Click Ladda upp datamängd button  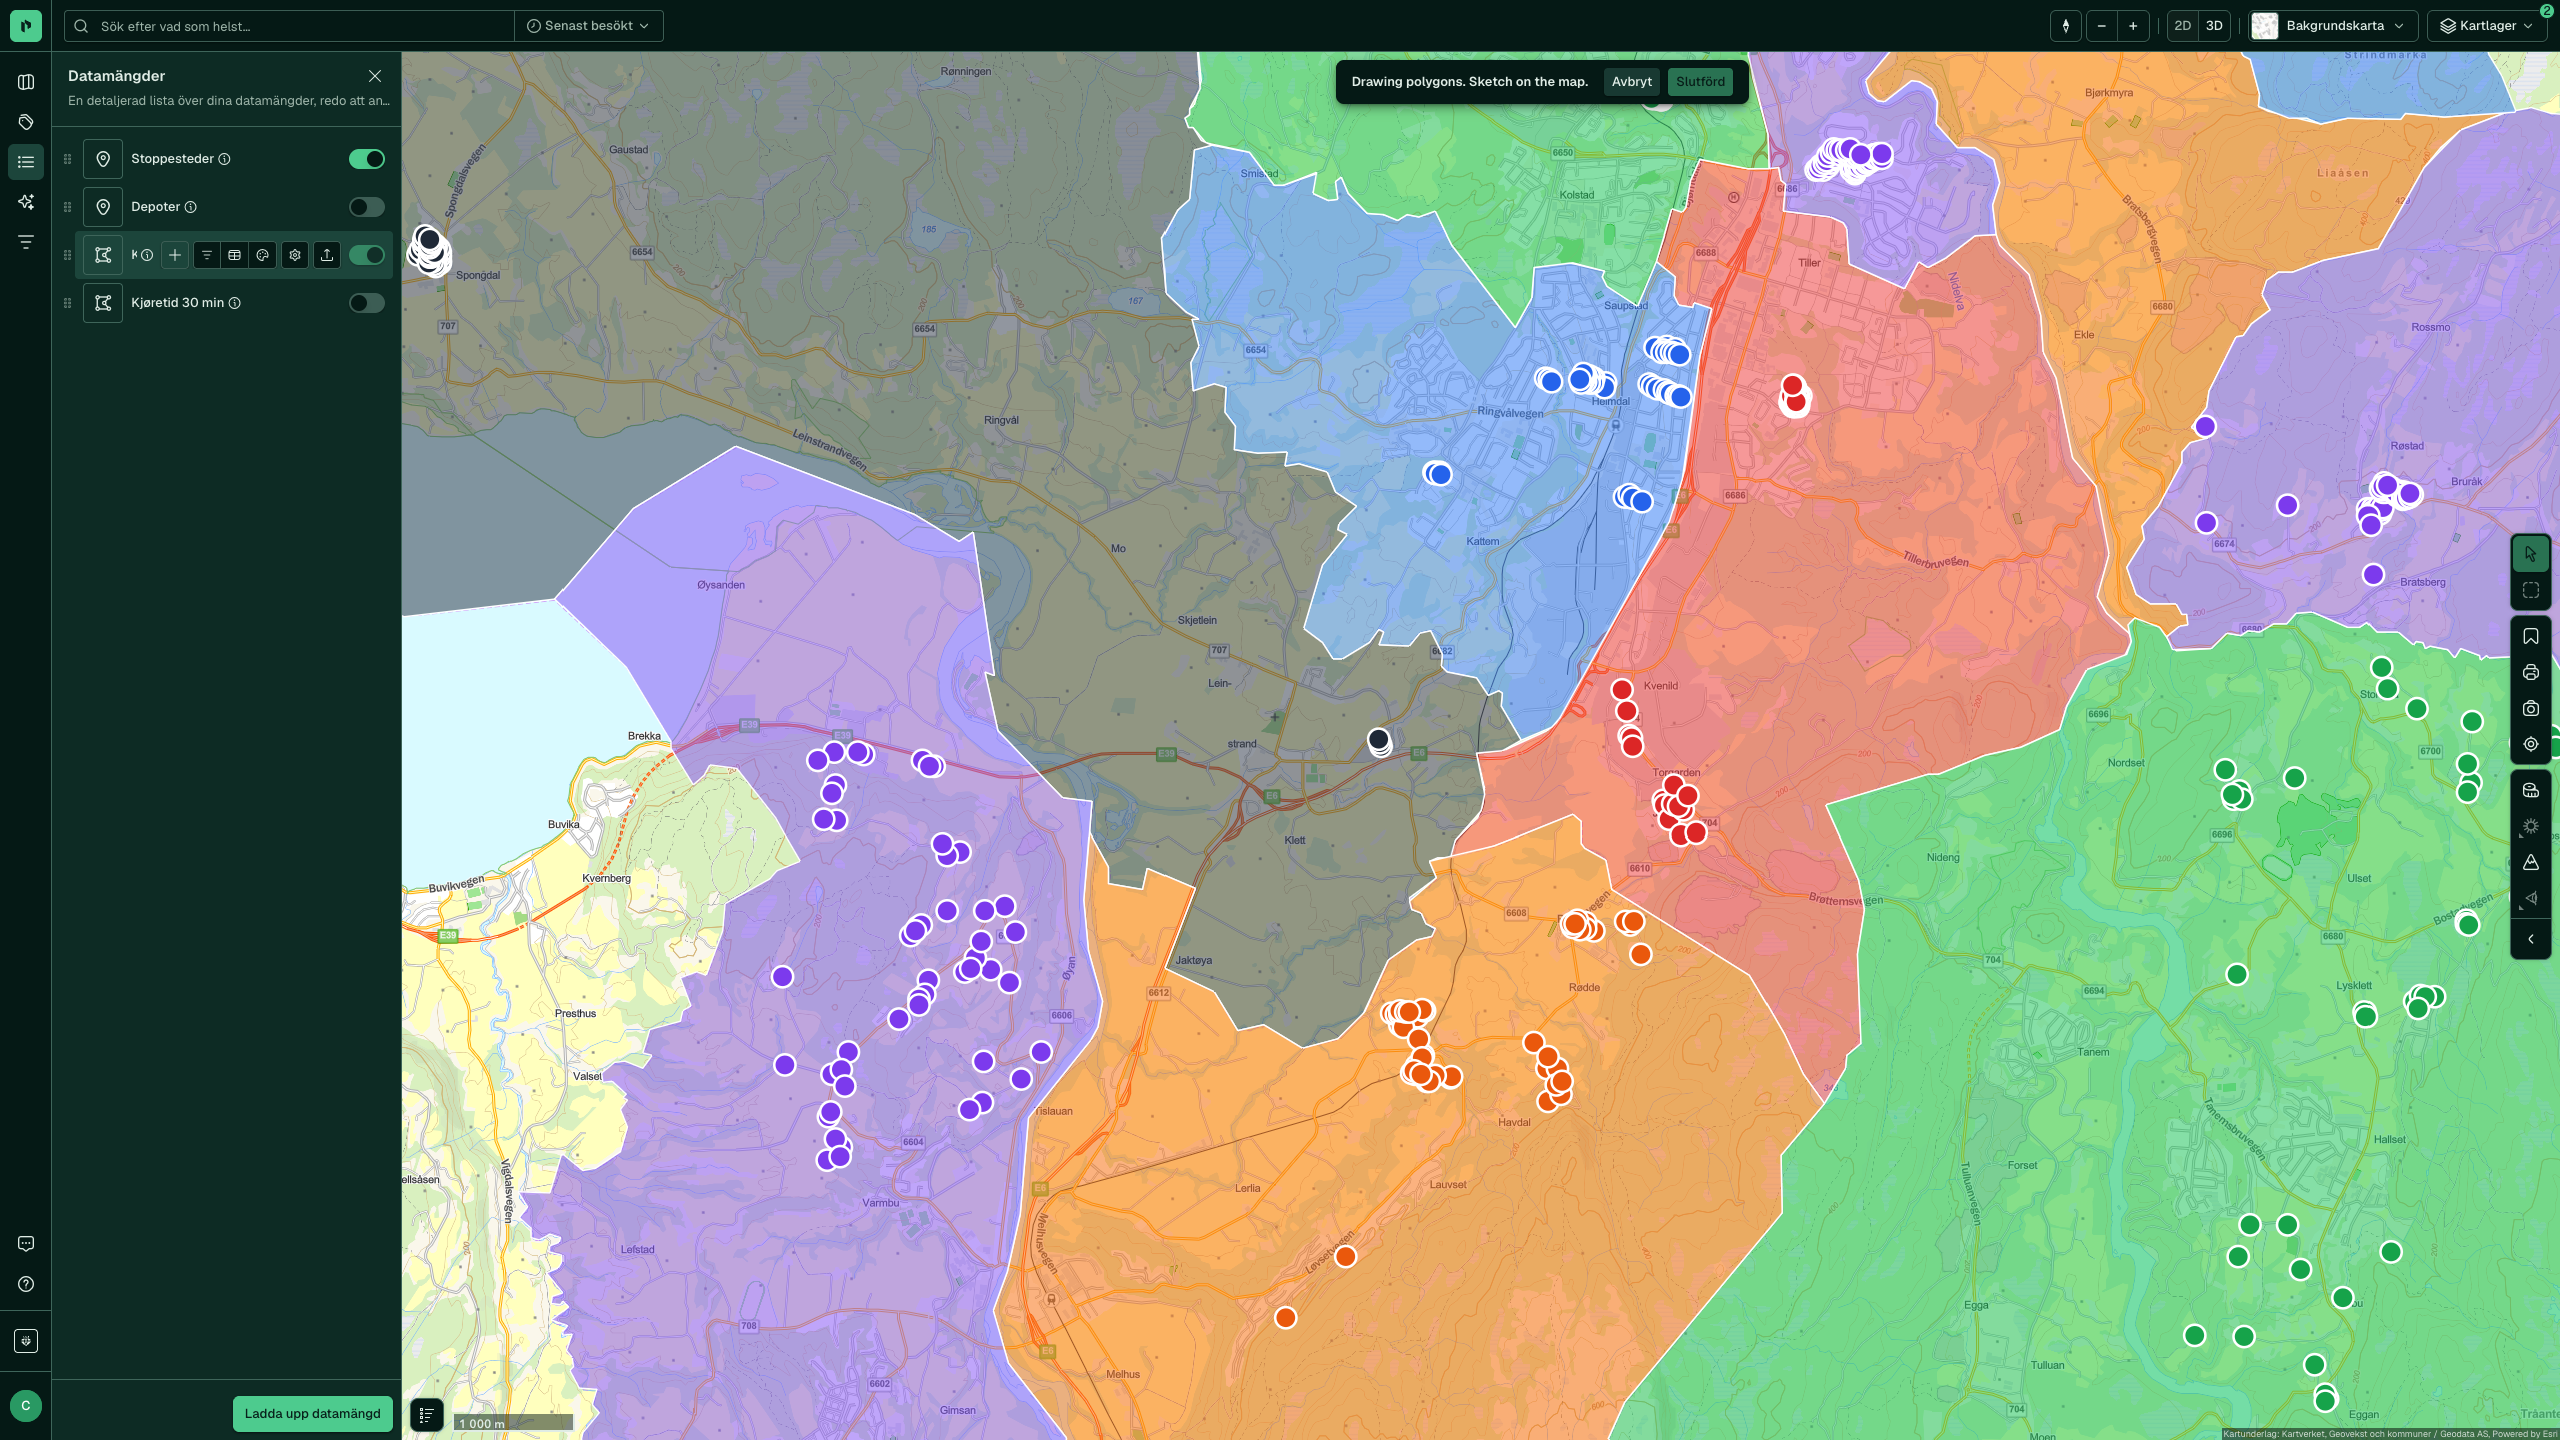(312, 1414)
